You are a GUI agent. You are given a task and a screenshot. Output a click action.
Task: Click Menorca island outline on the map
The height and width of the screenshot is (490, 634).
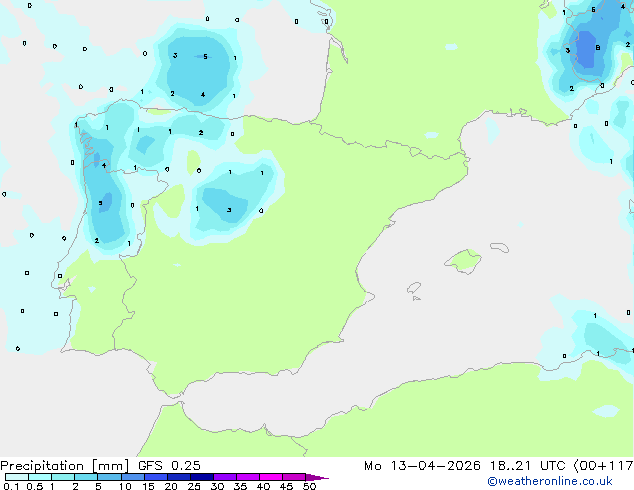pos(500,247)
